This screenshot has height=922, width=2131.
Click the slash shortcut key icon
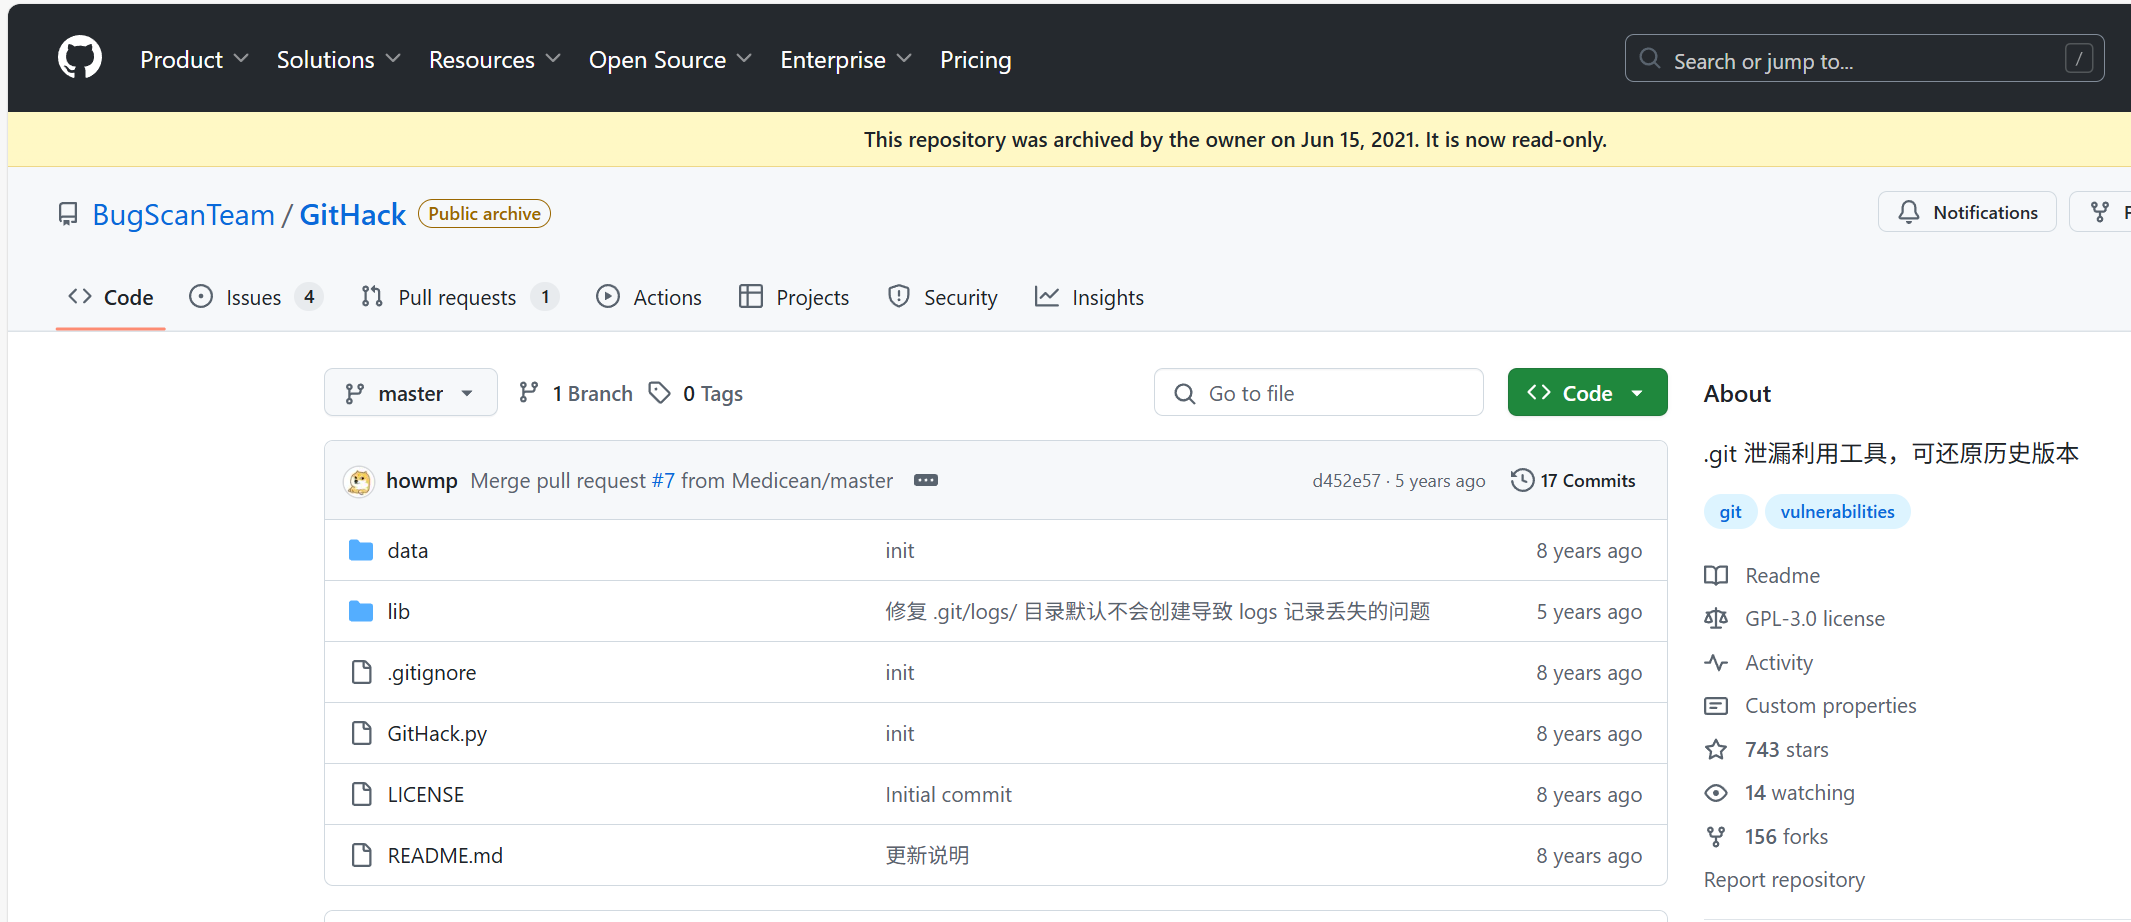pos(2079,59)
